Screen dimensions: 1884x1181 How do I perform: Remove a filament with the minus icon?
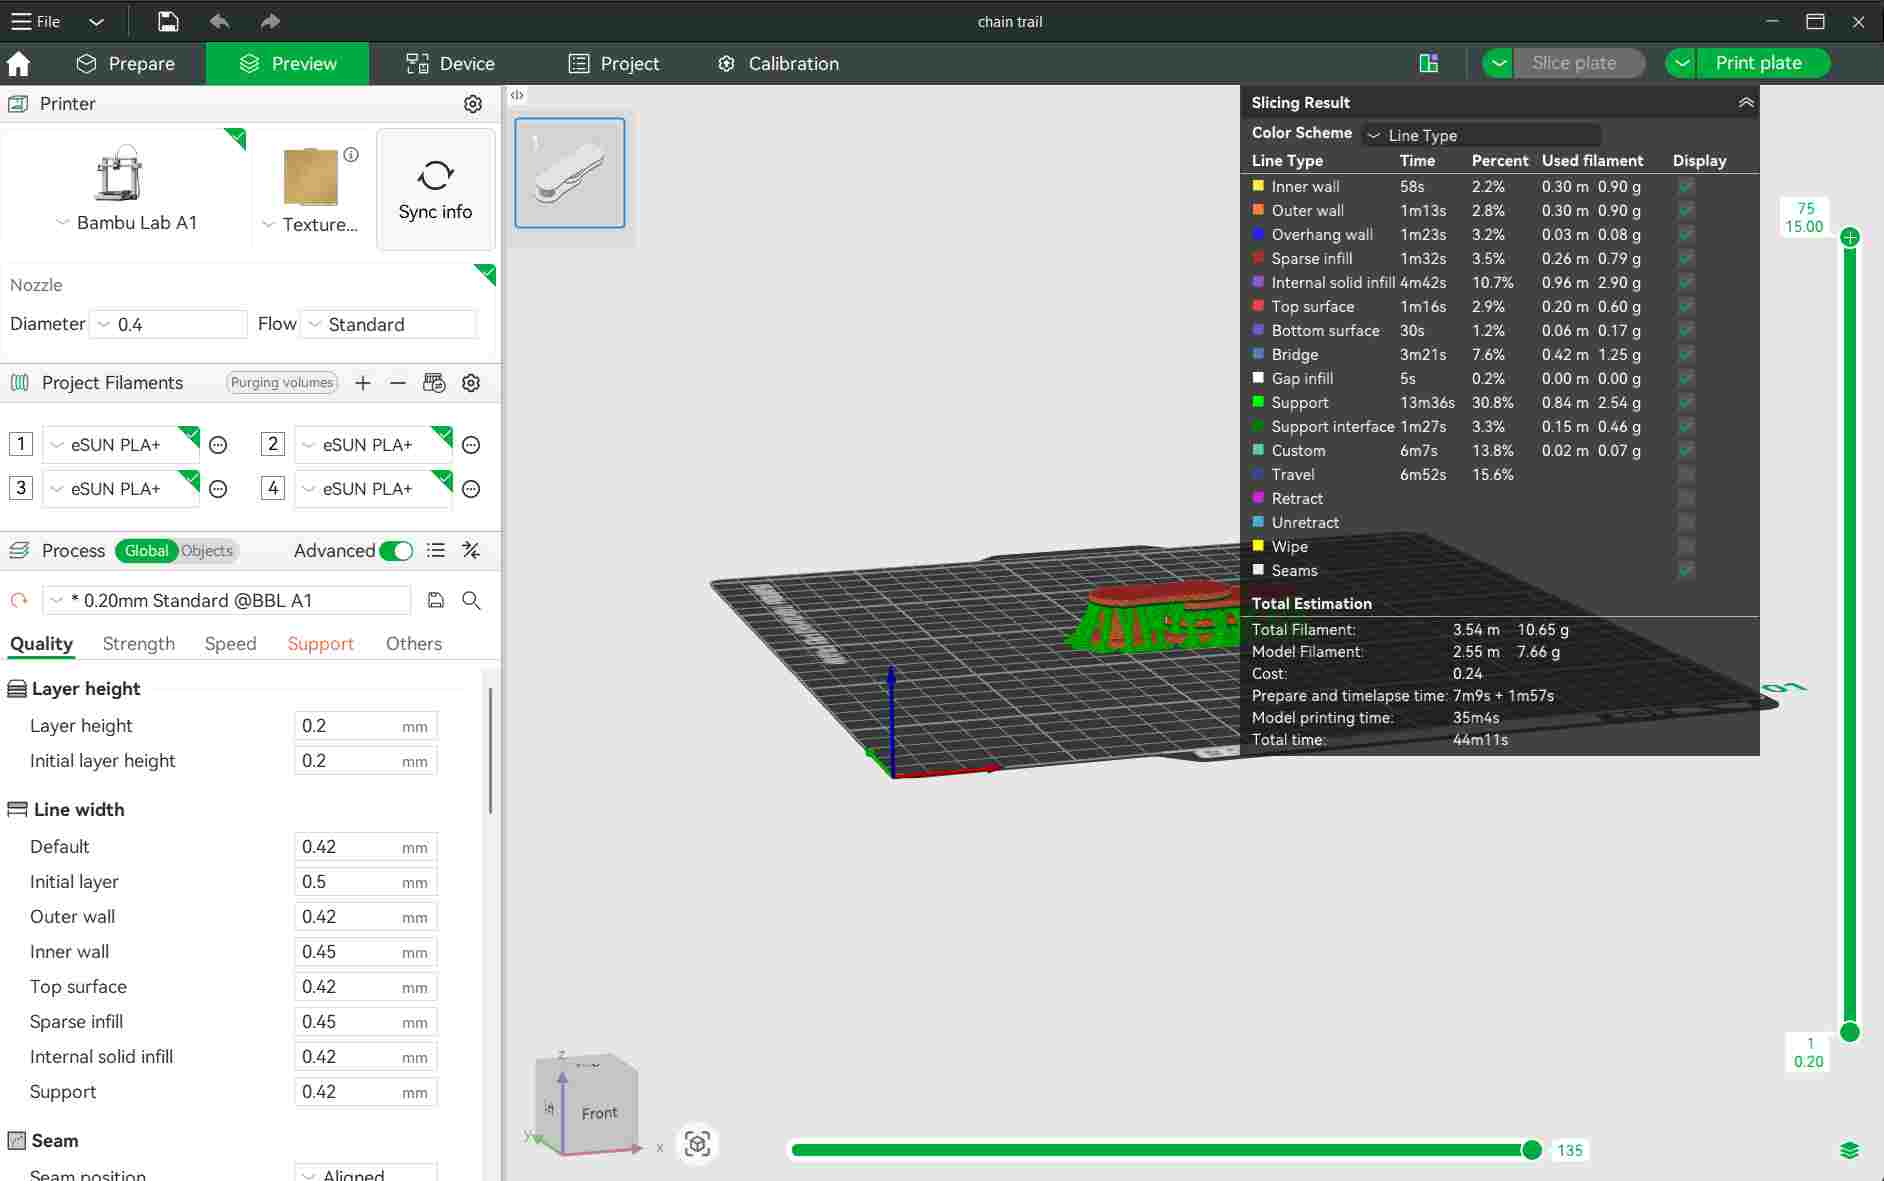pos(398,383)
